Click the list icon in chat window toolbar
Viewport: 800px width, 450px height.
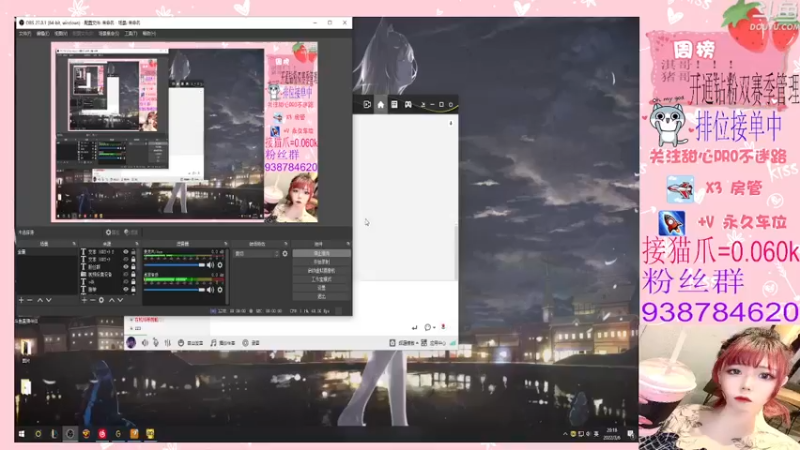click(x=394, y=105)
